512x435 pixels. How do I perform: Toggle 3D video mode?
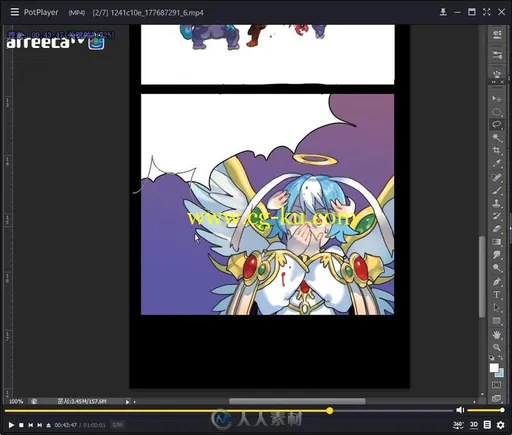click(474, 425)
